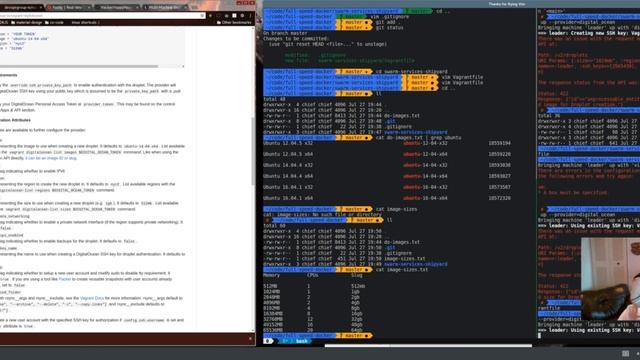This screenshot has width=640, height=360.
Task: Click do-images.txt in the first listing
Action: [402, 116]
